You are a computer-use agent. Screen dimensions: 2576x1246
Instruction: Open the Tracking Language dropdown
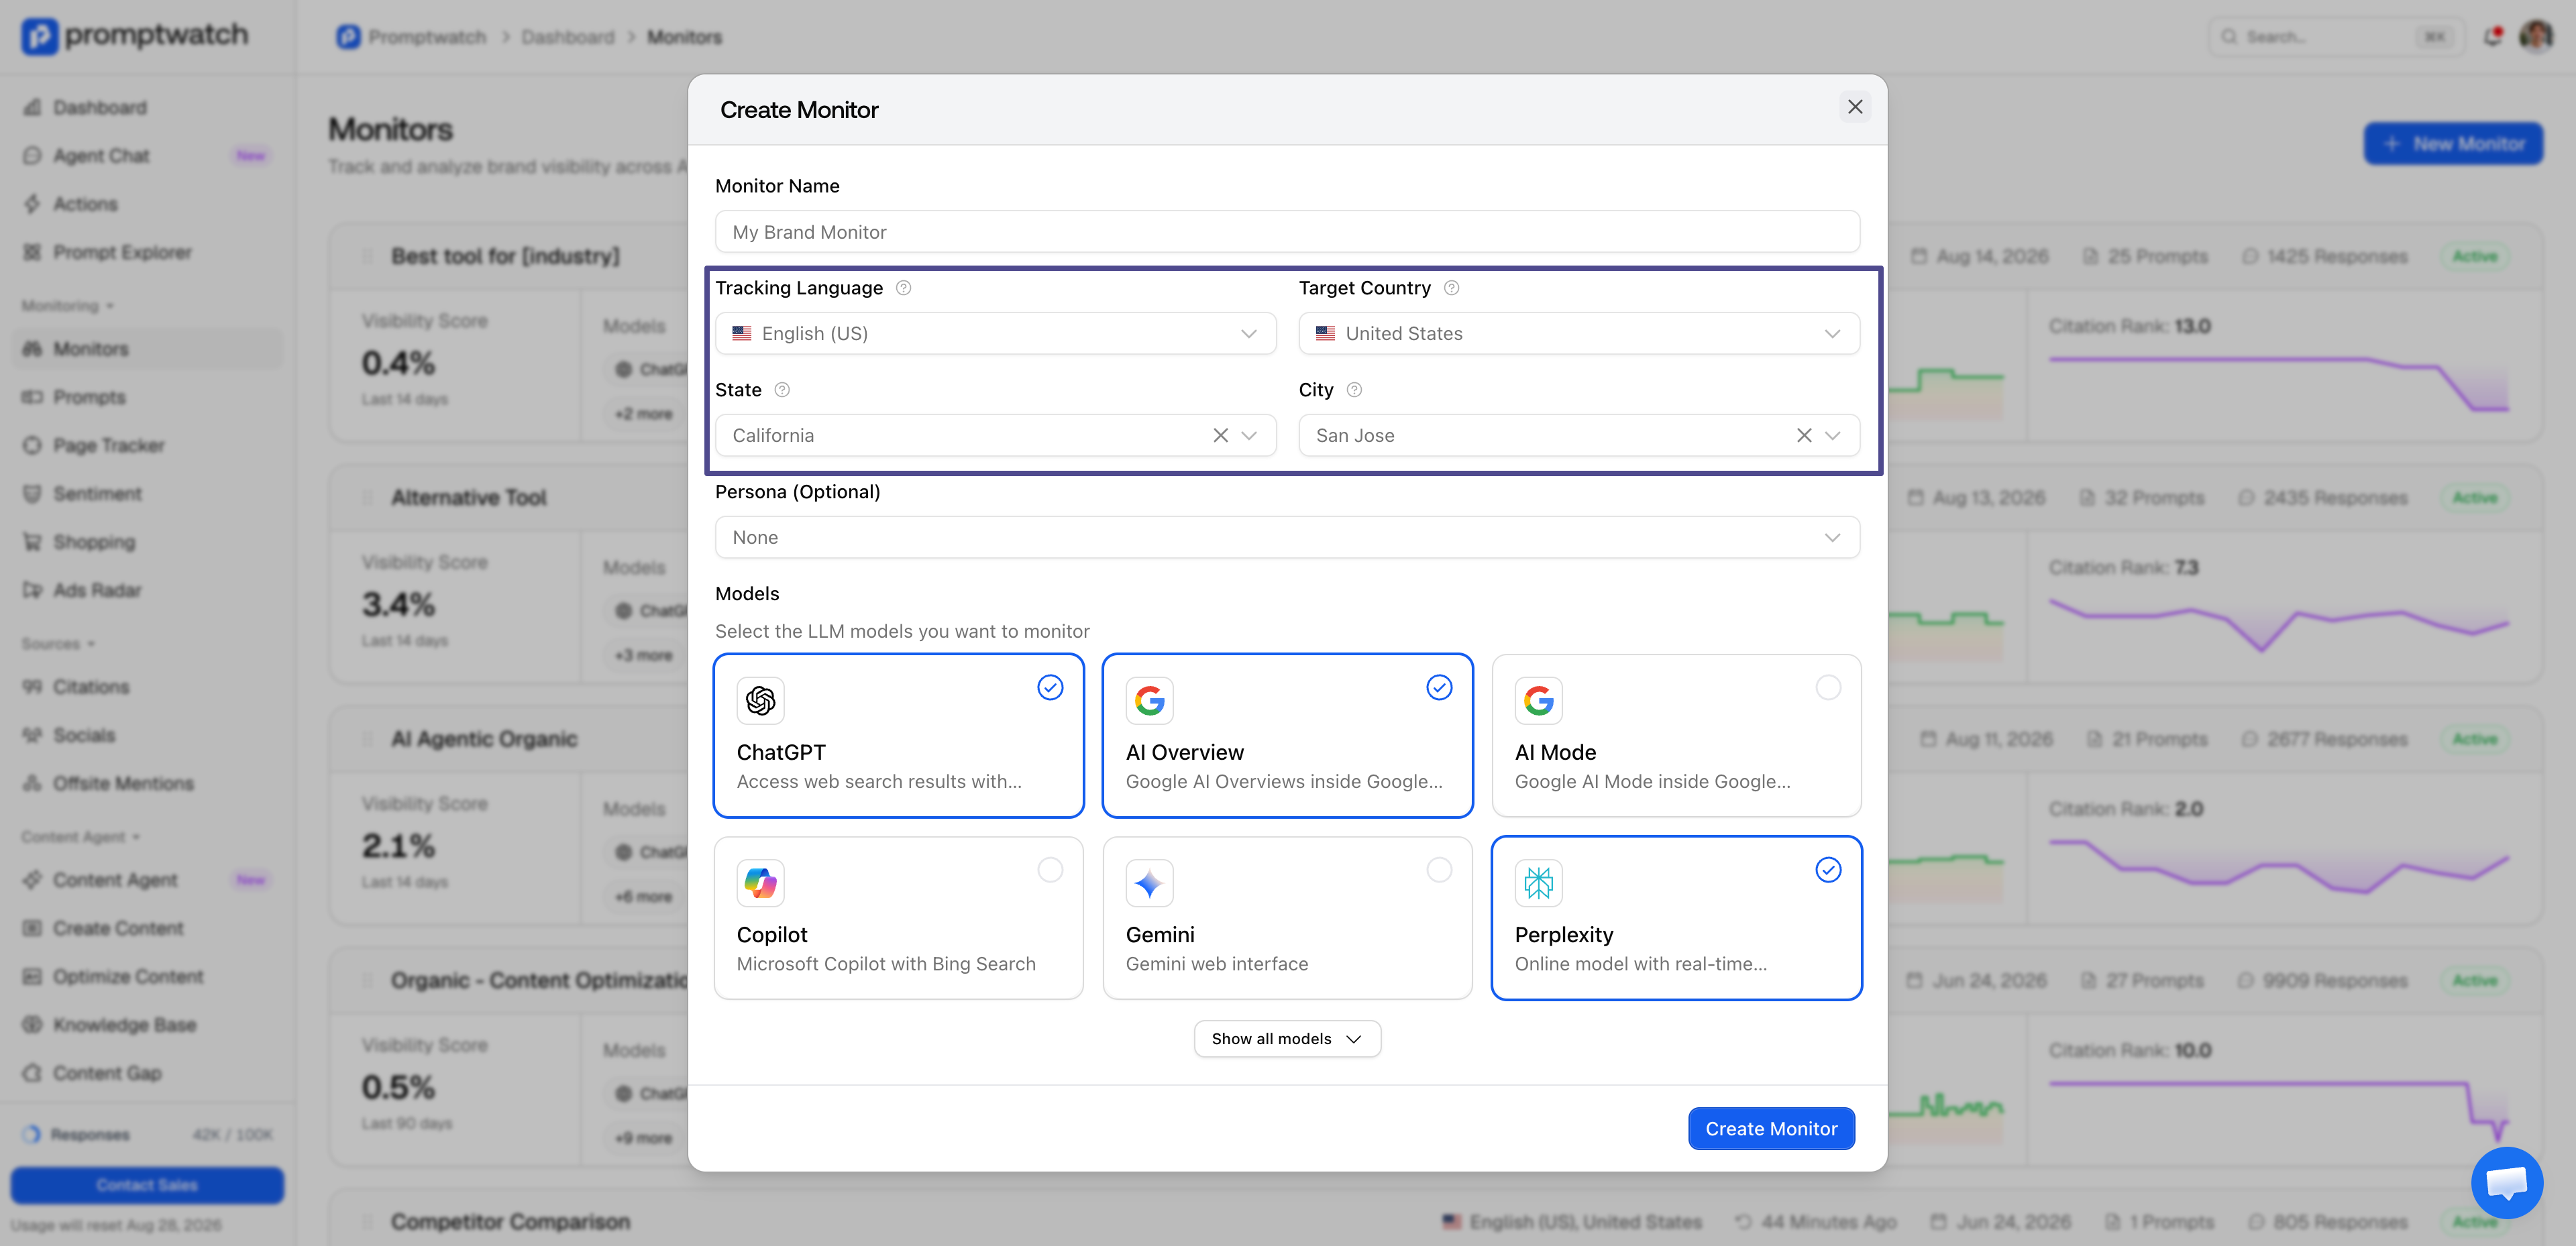point(996,333)
